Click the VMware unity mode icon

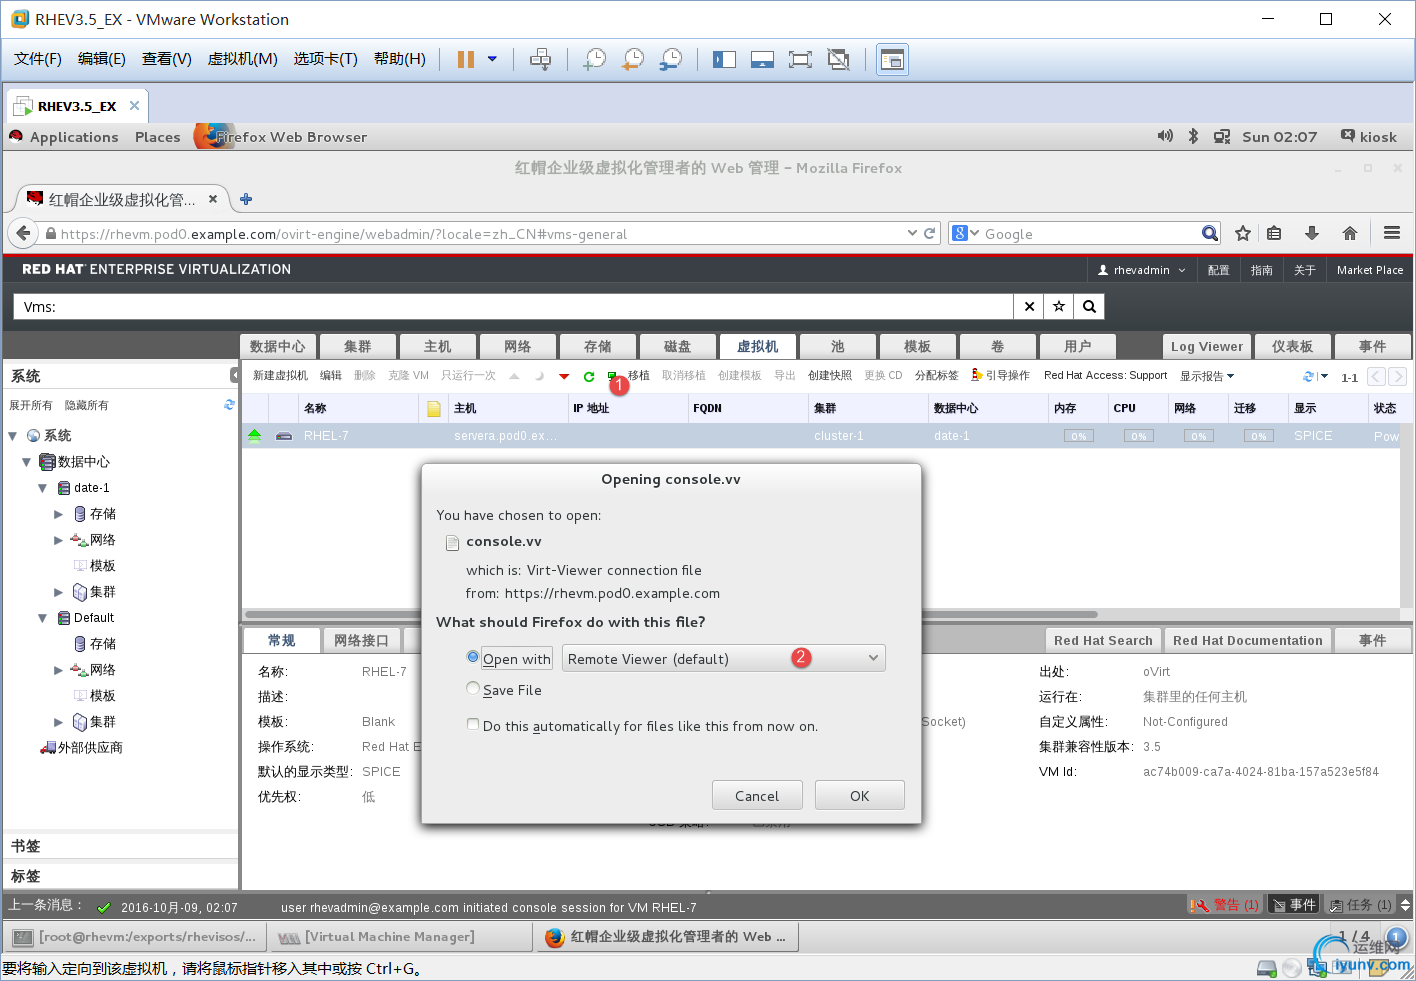[838, 59]
